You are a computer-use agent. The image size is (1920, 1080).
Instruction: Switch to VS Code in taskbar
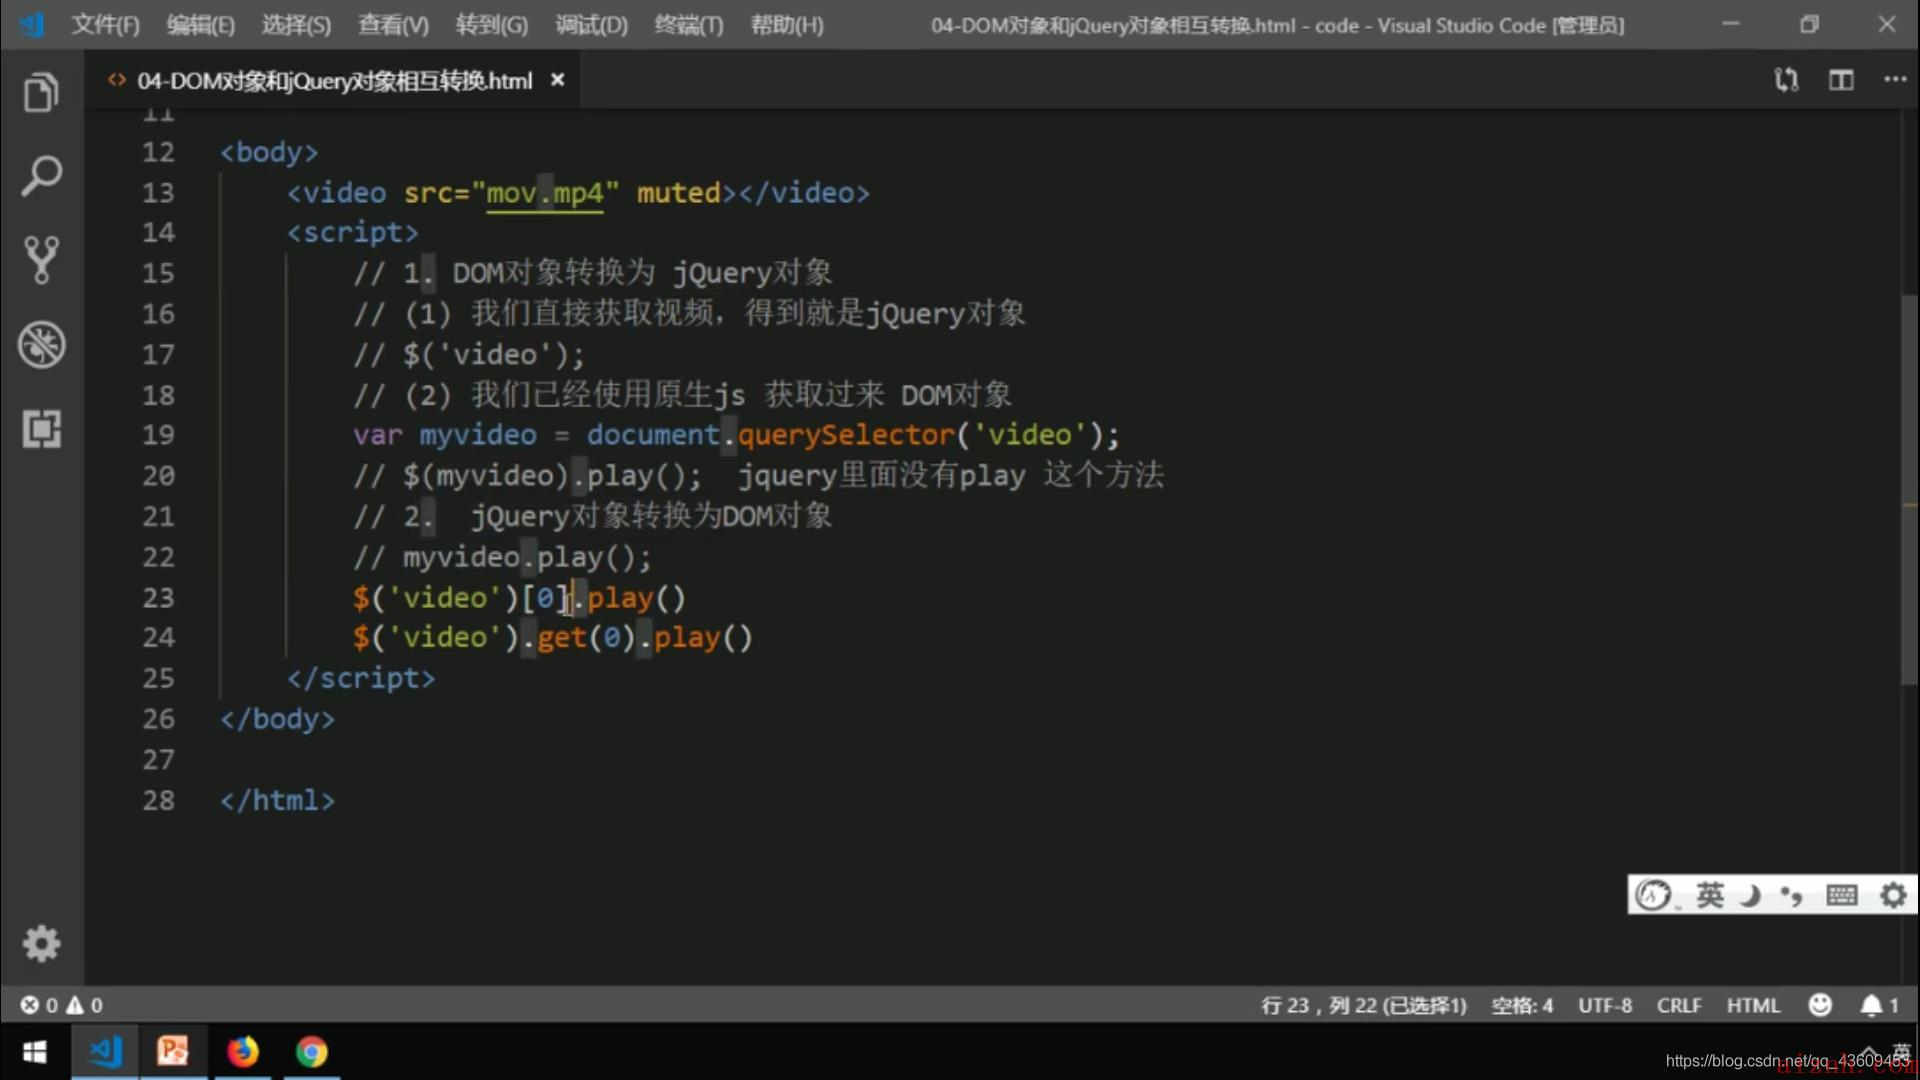pos(105,1052)
